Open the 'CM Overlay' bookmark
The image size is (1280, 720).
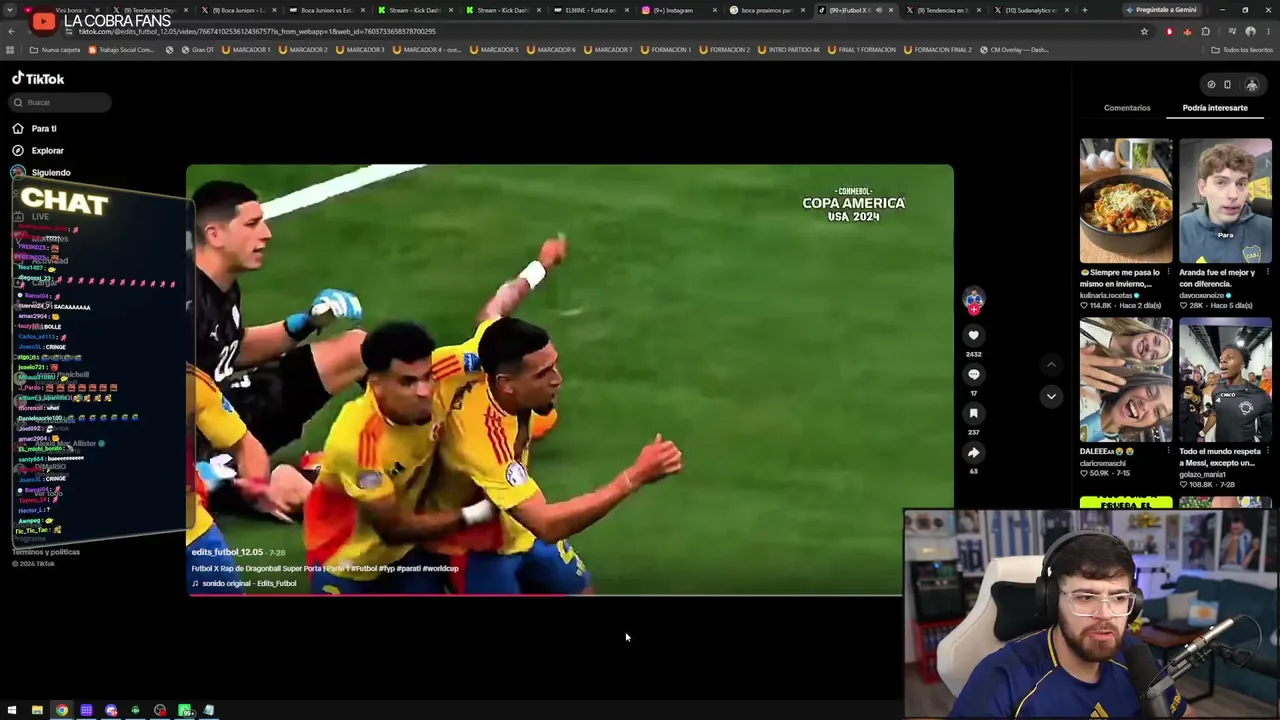tap(1014, 50)
